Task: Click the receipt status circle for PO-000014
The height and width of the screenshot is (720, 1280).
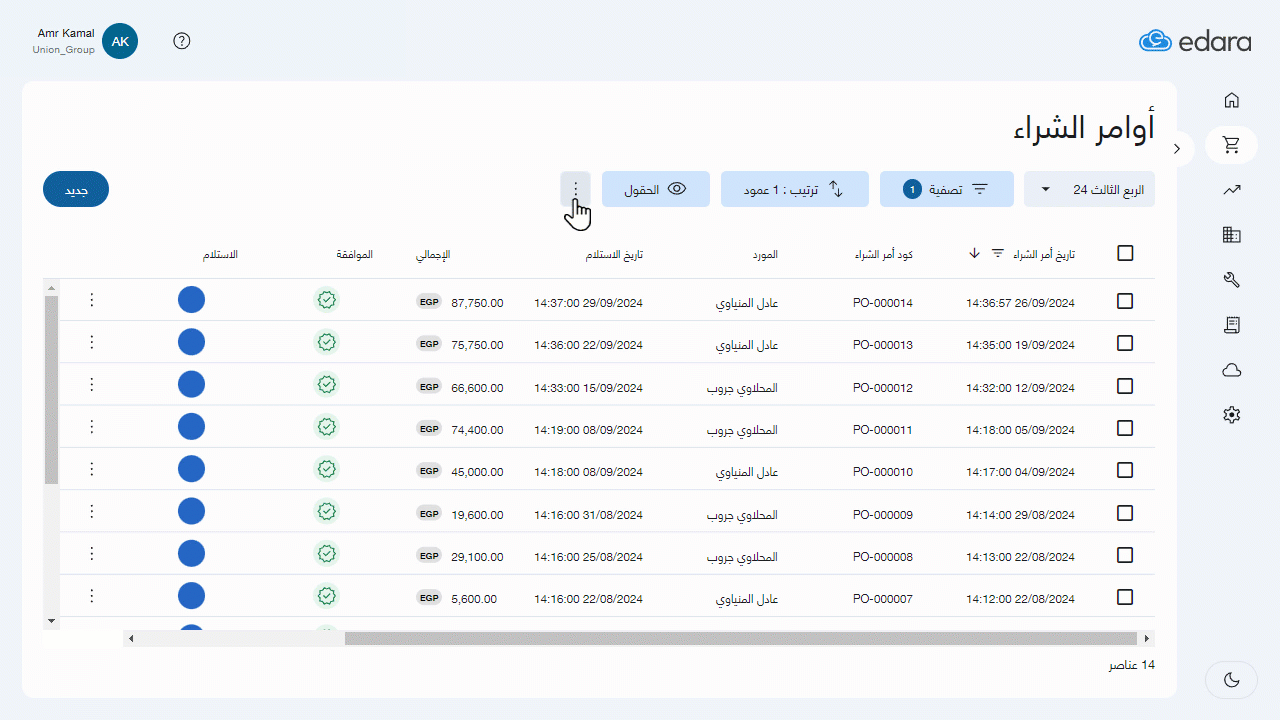Action: [x=191, y=300]
